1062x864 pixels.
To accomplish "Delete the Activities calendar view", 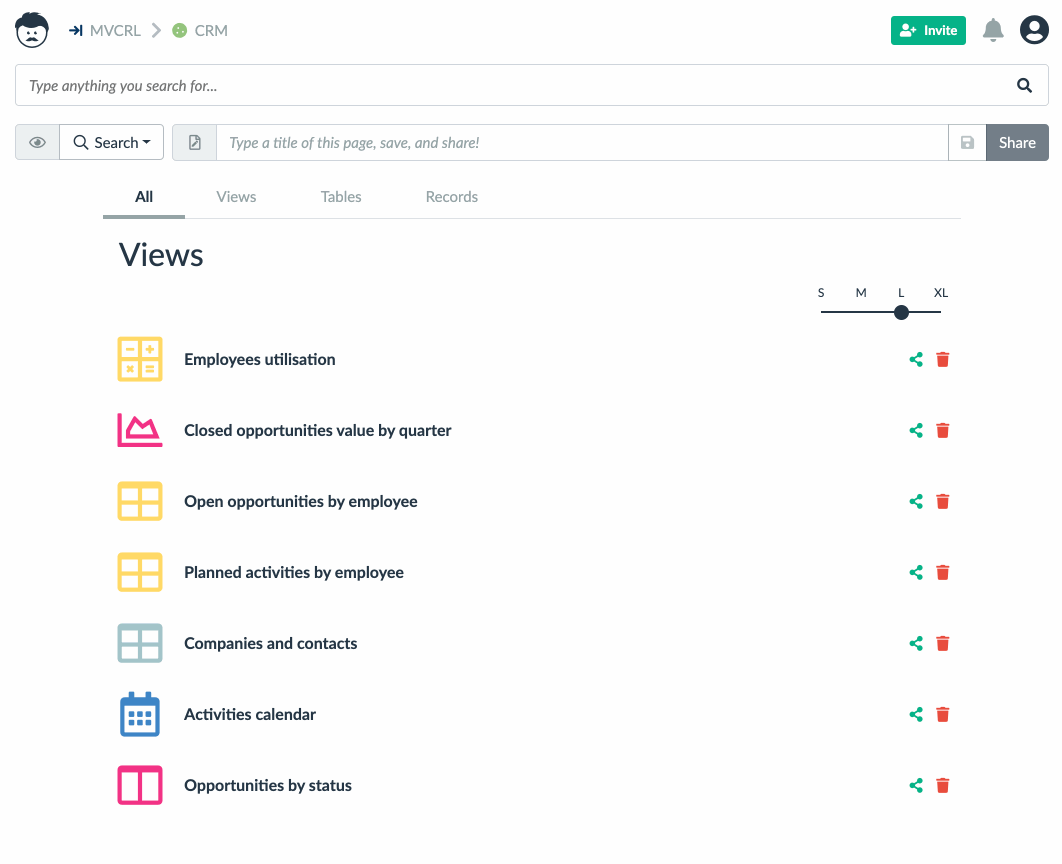I will [943, 714].
